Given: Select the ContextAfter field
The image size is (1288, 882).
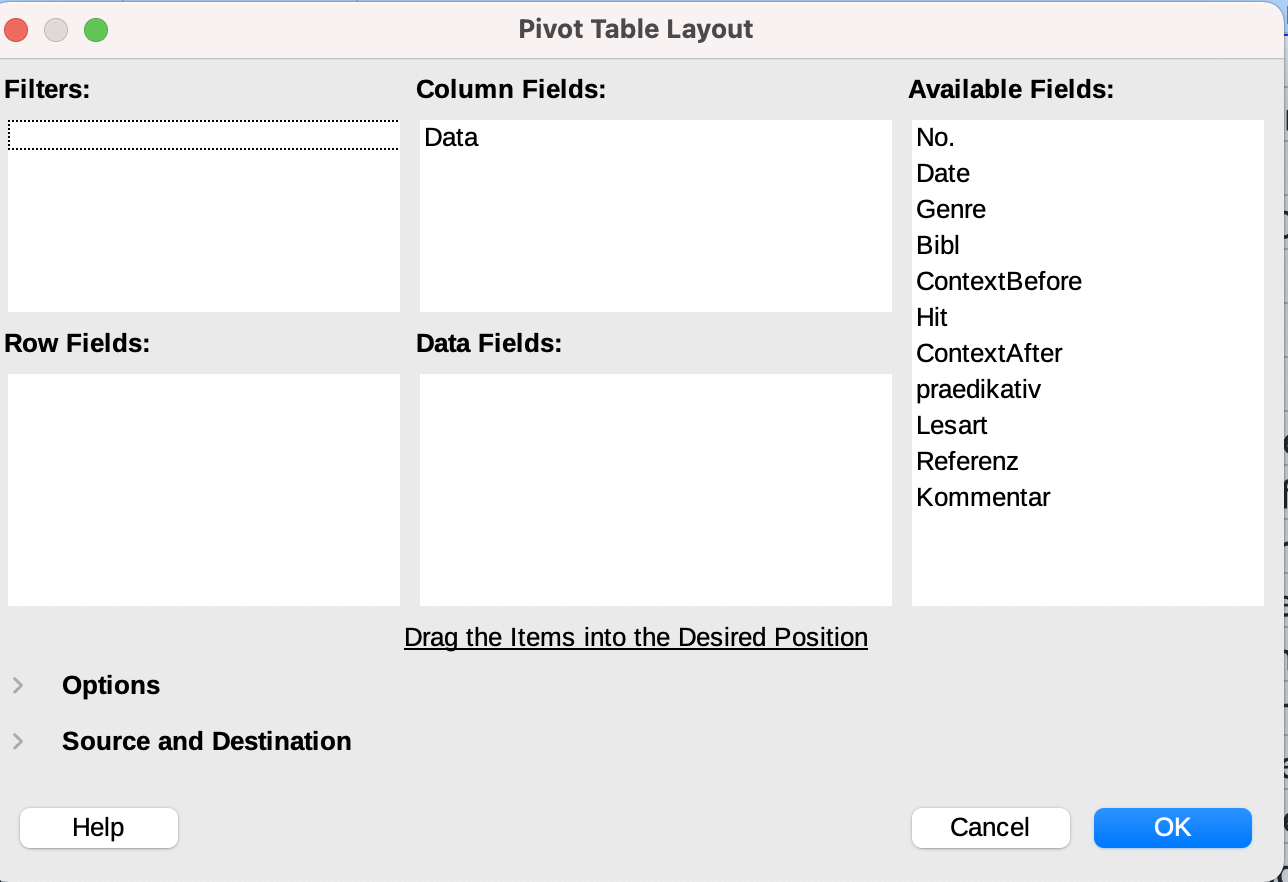Looking at the screenshot, I should [1087, 353].
